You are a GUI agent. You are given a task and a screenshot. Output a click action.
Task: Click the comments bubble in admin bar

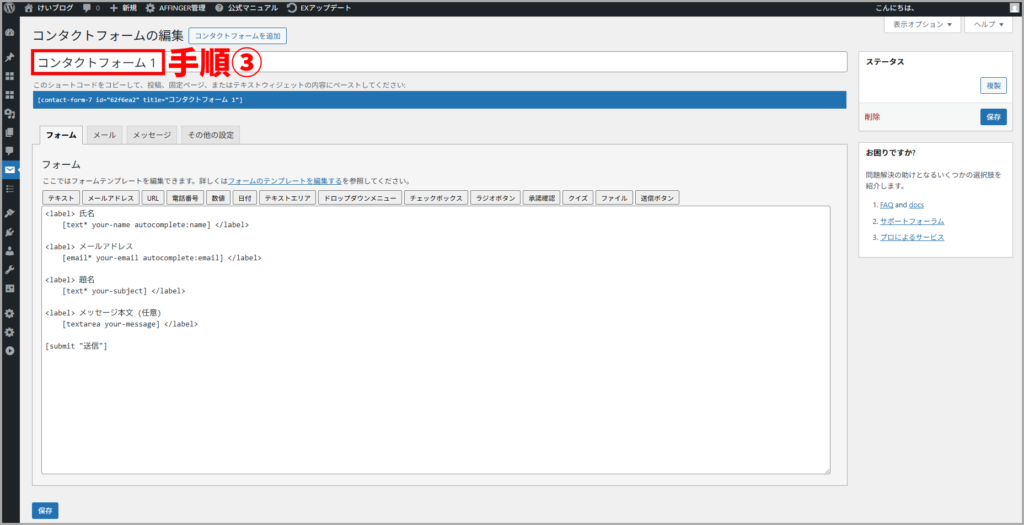91,7
